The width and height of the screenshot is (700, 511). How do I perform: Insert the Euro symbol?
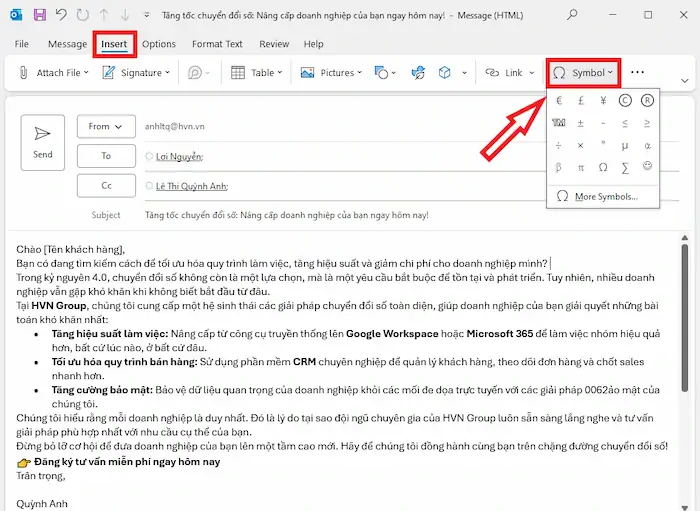[x=560, y=100]
